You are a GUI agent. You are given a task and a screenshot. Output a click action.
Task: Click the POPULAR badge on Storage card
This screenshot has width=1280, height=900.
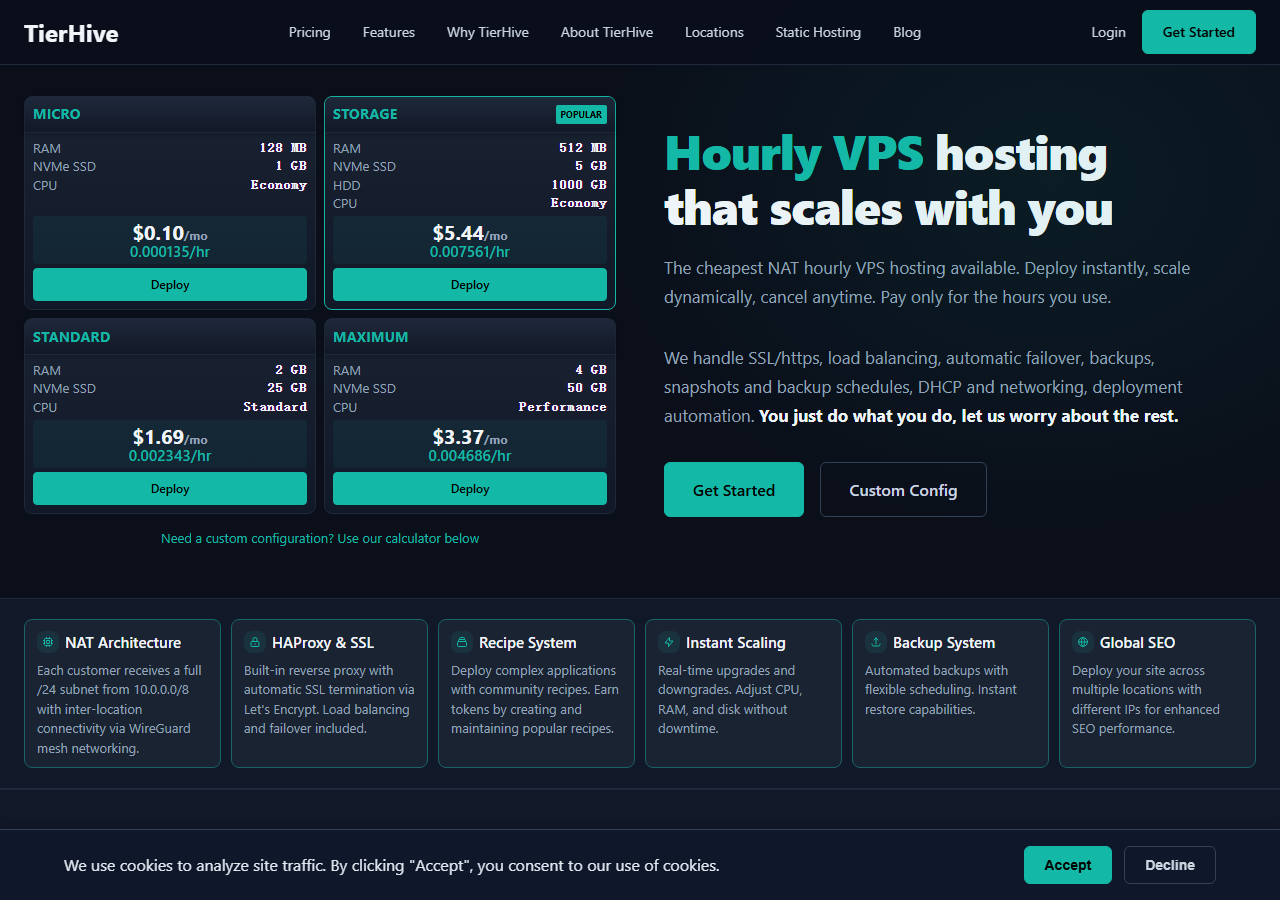click(581, 114)
